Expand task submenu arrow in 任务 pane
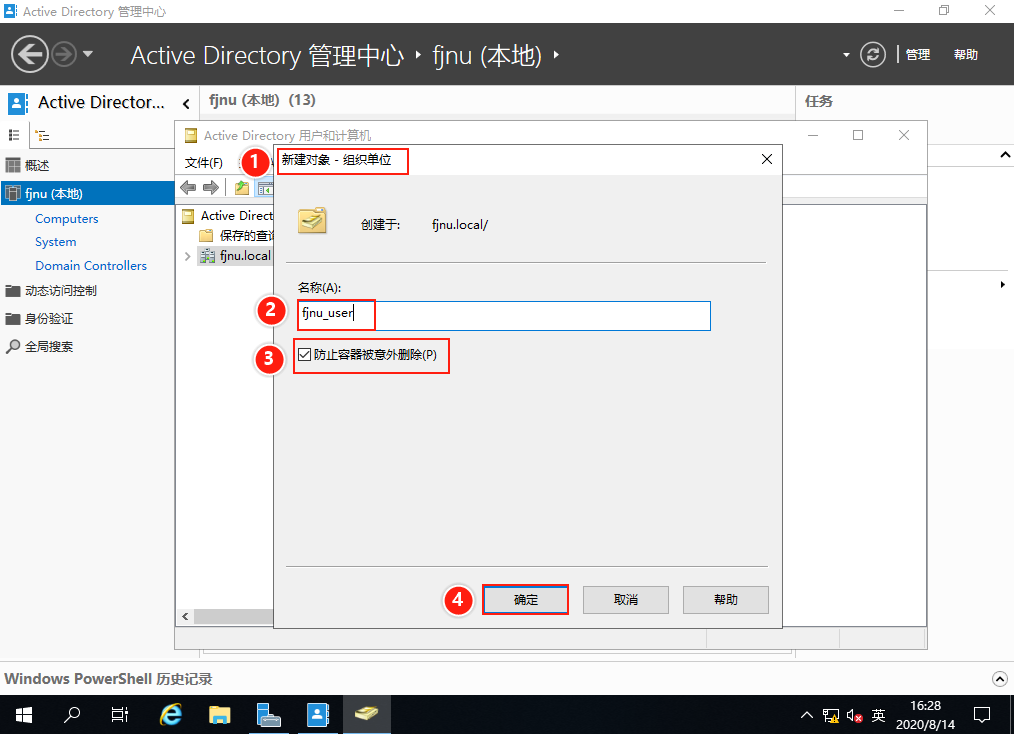Viewport: 1014px width, 734px height. pyautogui.click(x=1002, y=285)
